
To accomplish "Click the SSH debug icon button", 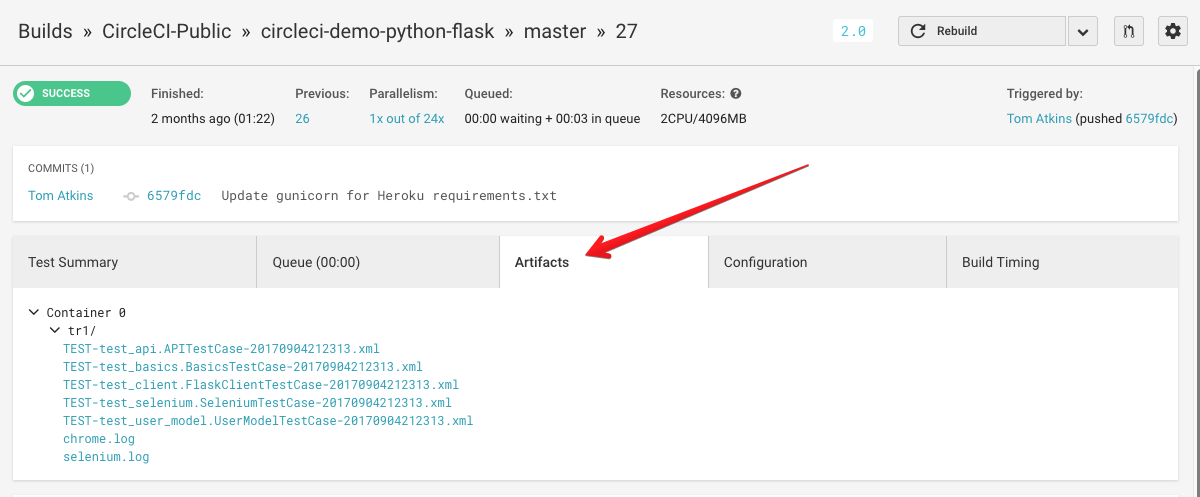I will (x=1128, y=31).
